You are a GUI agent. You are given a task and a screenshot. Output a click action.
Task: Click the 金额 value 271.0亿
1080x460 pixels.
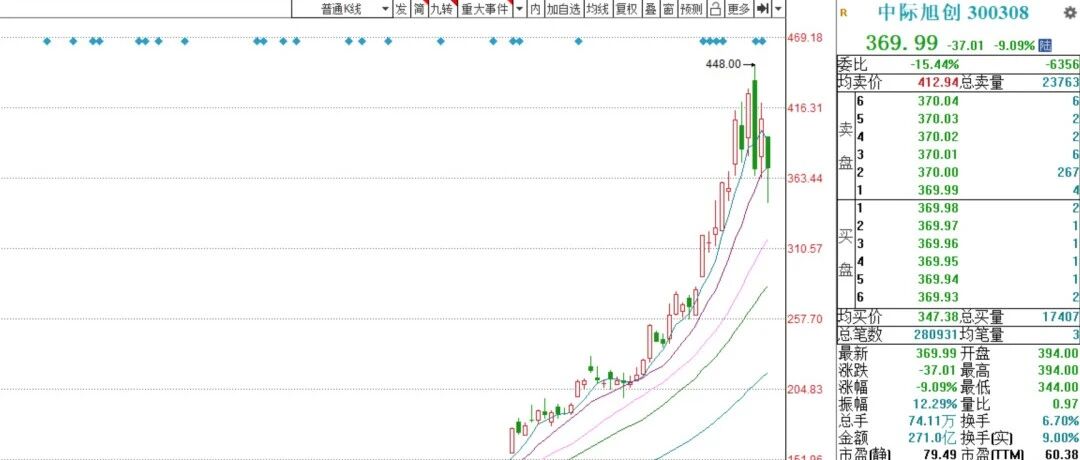935,439
